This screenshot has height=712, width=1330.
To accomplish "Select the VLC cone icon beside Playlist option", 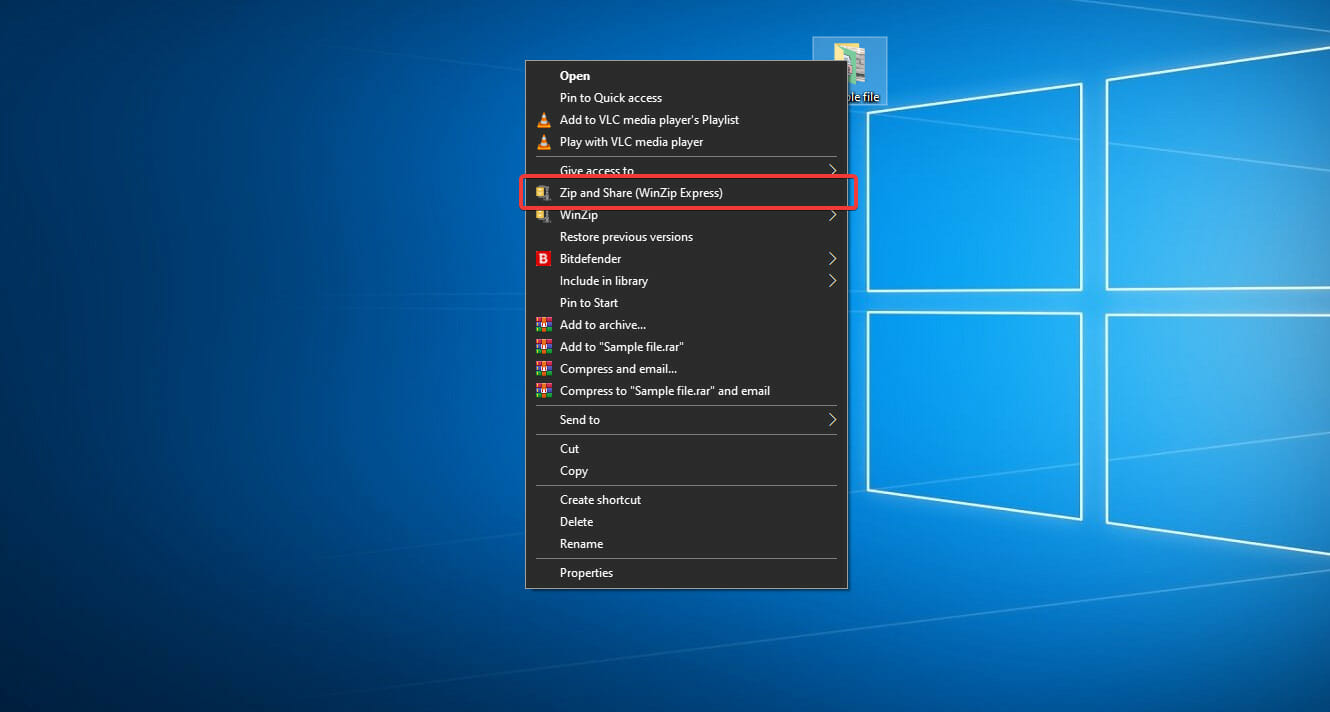I will 544,119.
